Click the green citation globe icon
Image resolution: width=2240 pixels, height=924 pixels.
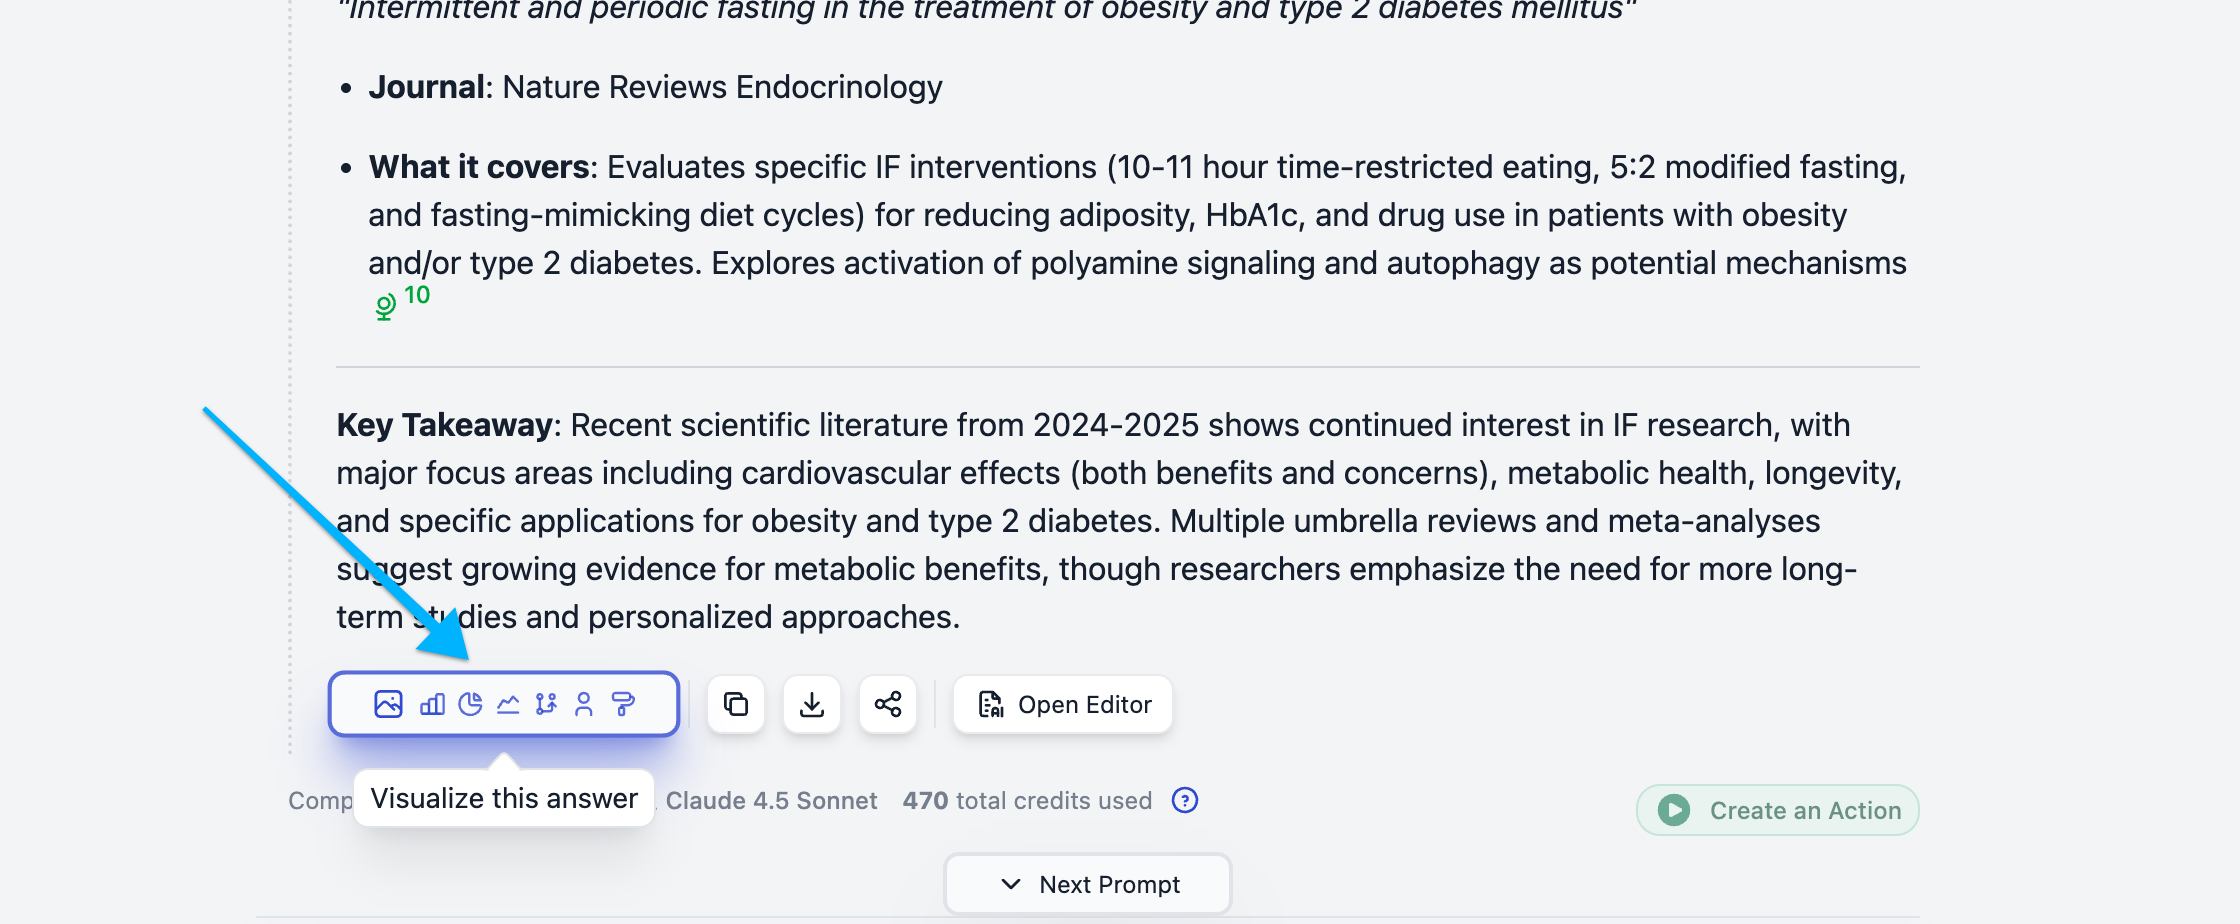(385, 306)
